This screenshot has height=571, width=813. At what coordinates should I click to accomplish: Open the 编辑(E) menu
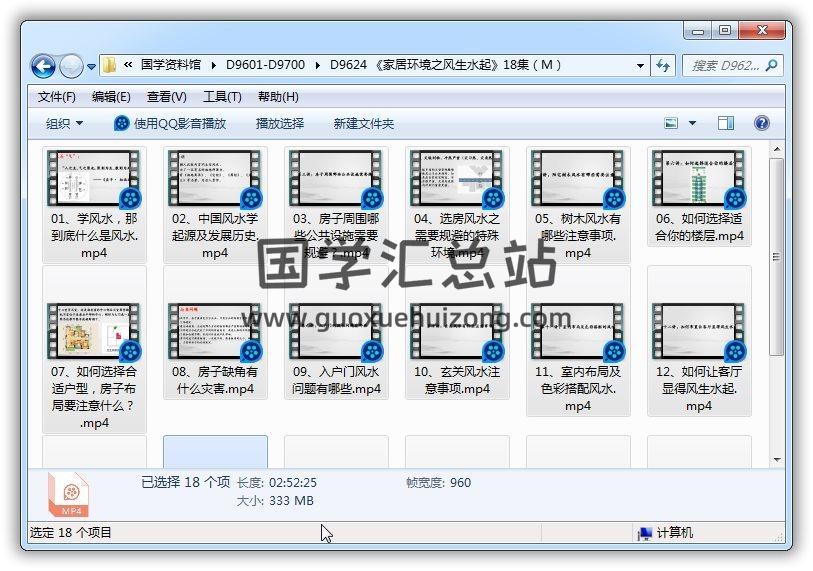[x=111, y=97]
